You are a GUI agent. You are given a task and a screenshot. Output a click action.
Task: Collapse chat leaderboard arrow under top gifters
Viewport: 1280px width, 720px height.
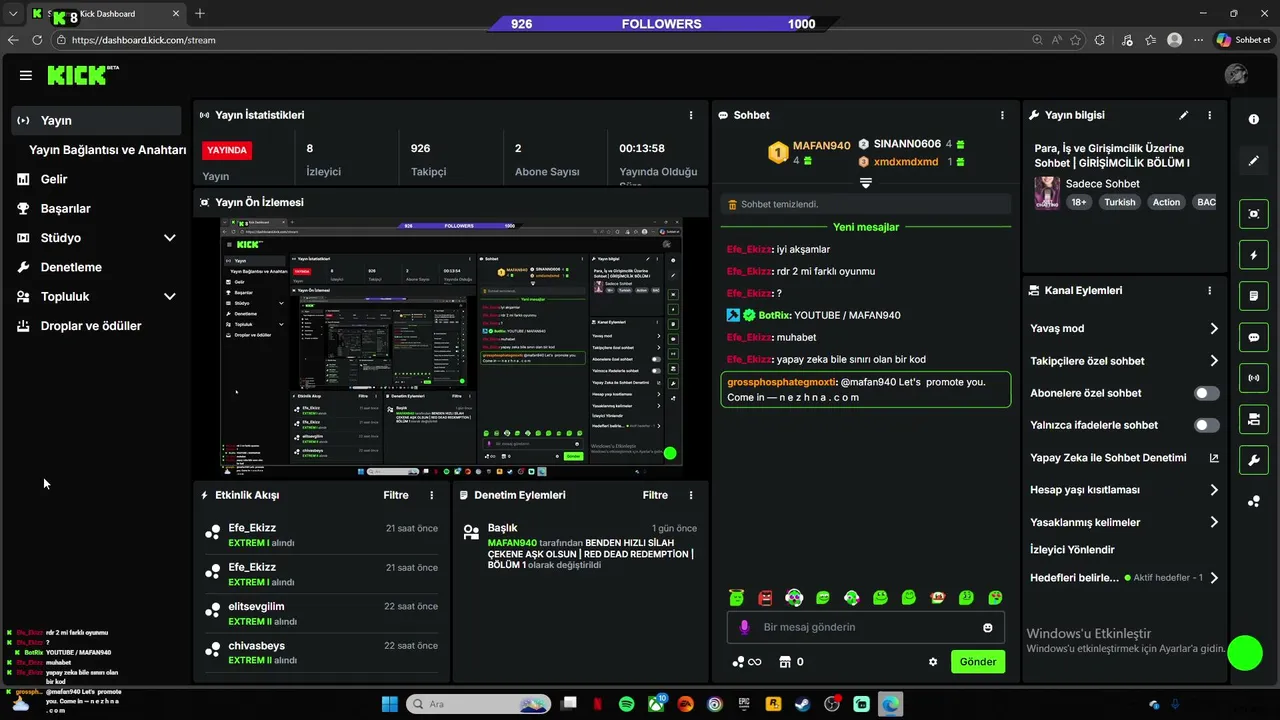[866, 184]
